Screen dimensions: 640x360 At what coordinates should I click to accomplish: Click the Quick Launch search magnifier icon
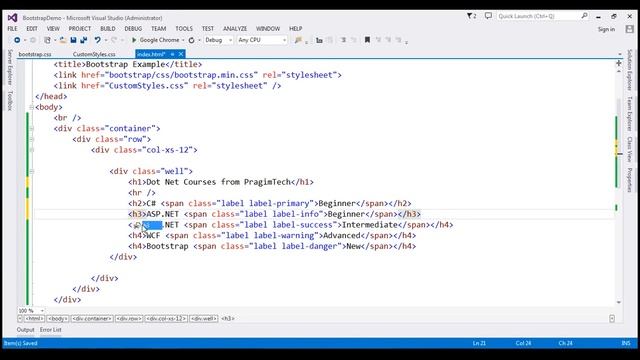point(584,16)
